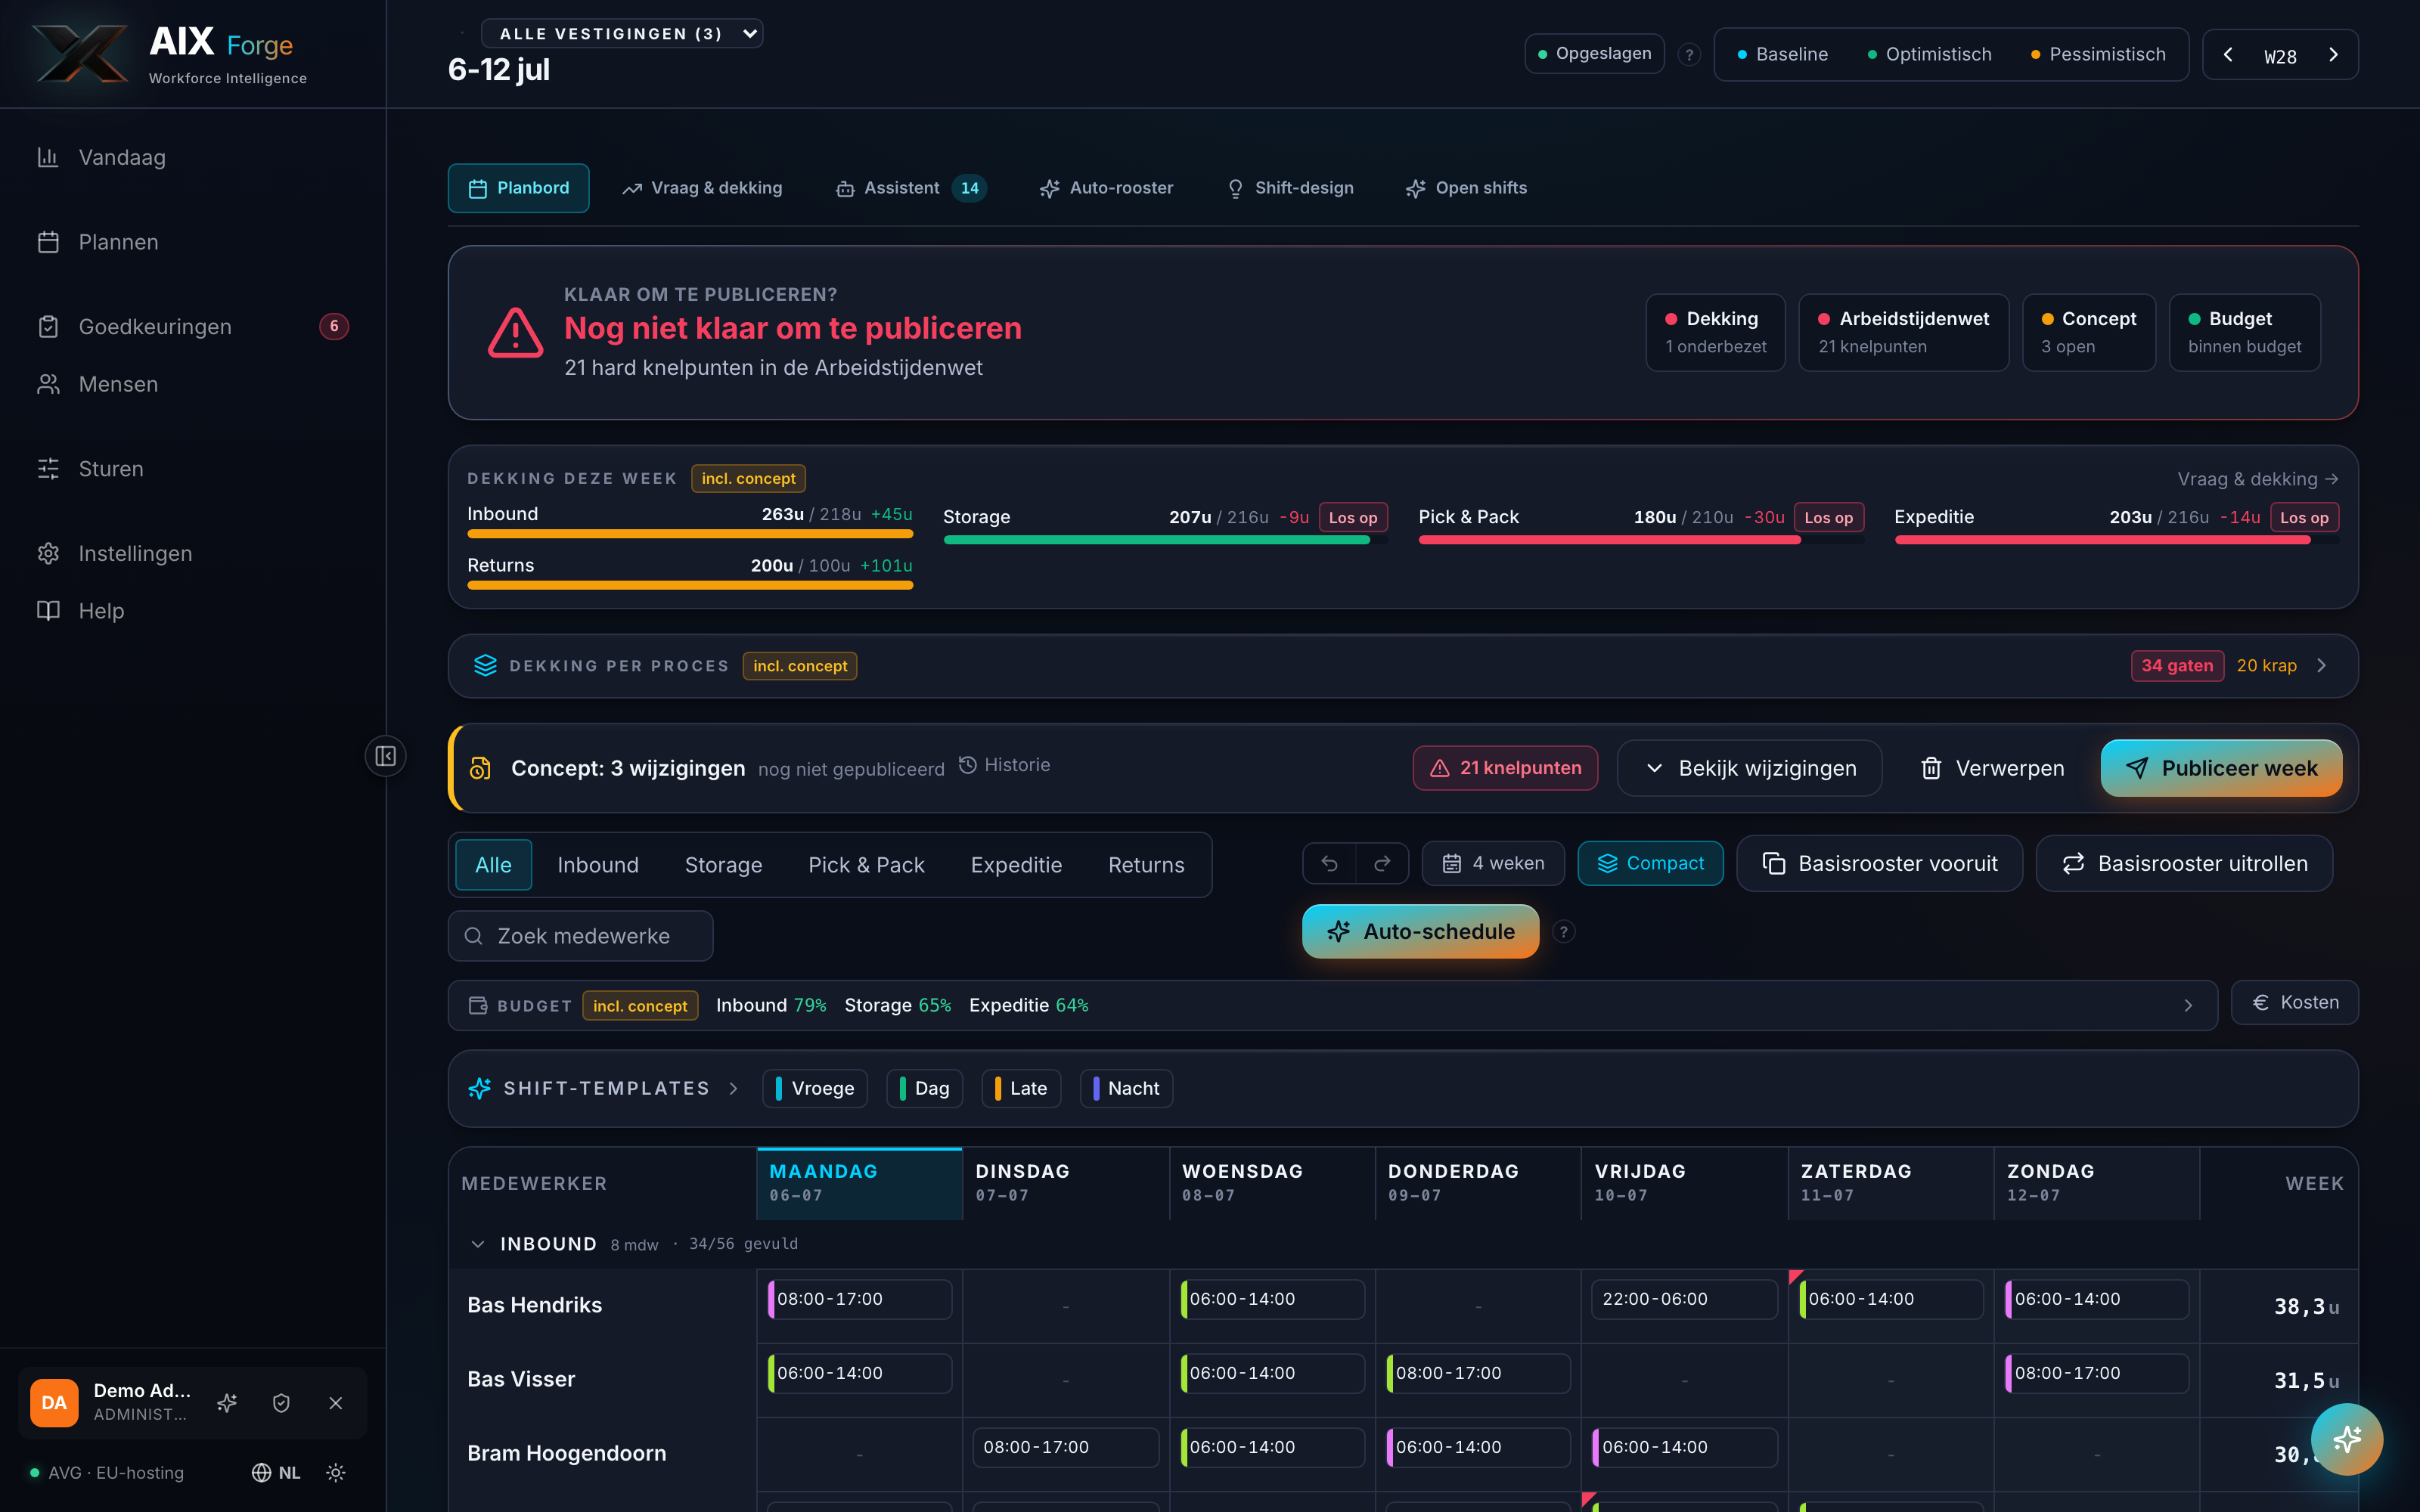The image size is (2420, 1512).
Task: Open the Vraag & dekking link
Action: click(2258, 479)
